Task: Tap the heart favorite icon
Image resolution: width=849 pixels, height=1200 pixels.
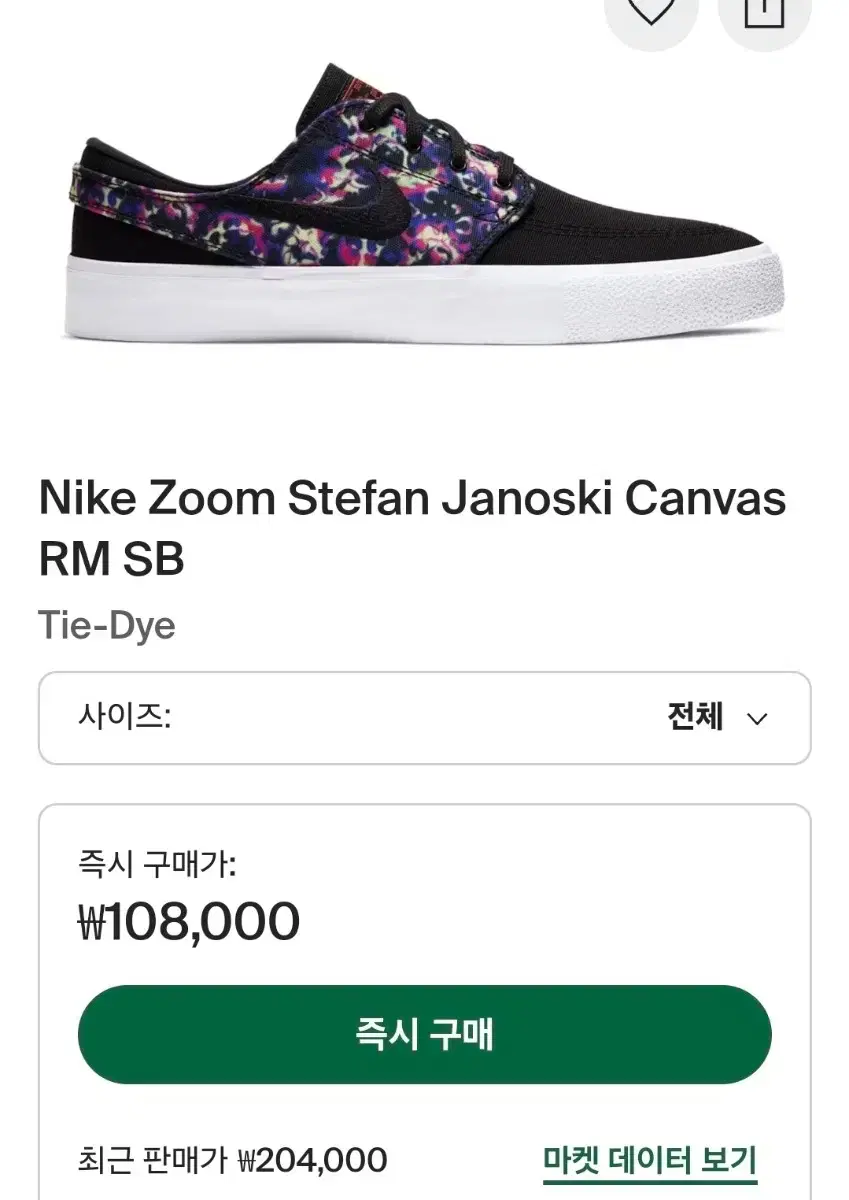Action: (653, 12)
